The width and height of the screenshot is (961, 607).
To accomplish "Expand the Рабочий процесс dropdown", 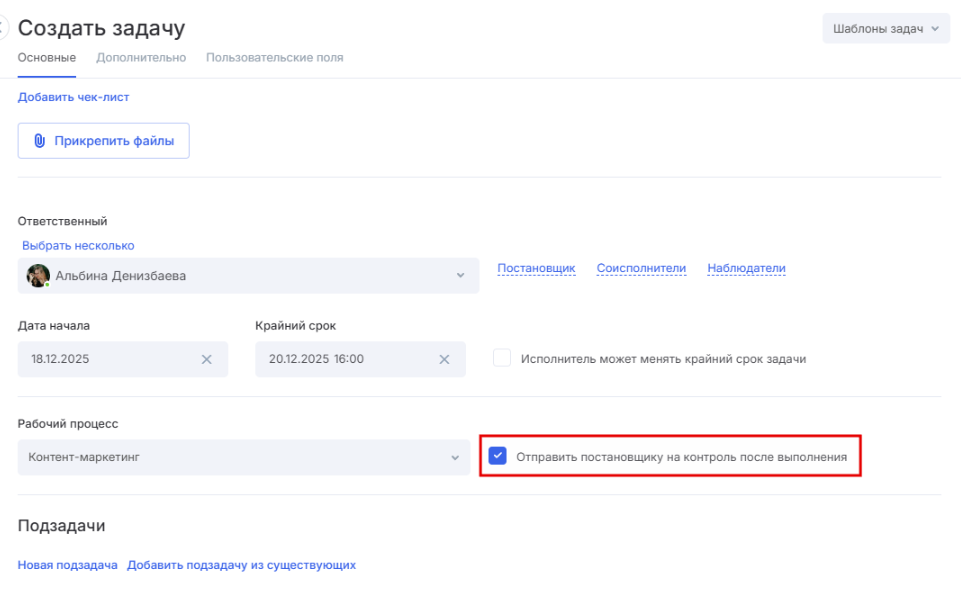I will click(x=455, y=458).
